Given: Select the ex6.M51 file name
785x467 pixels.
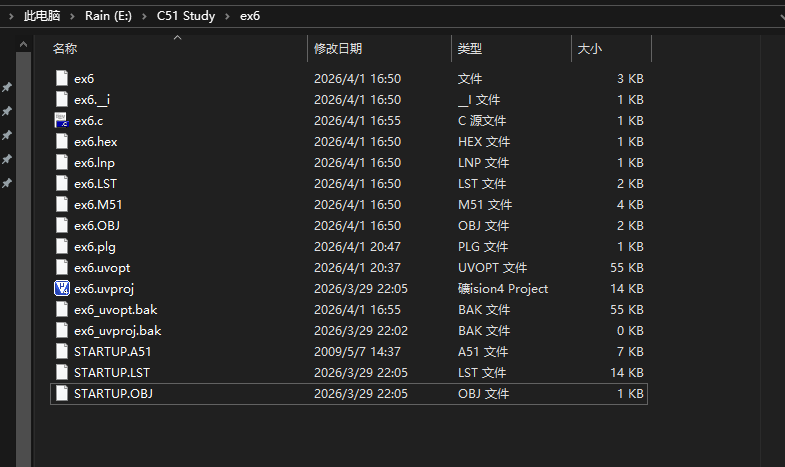Looking at the screenshot, I should (x=98, y=205).
